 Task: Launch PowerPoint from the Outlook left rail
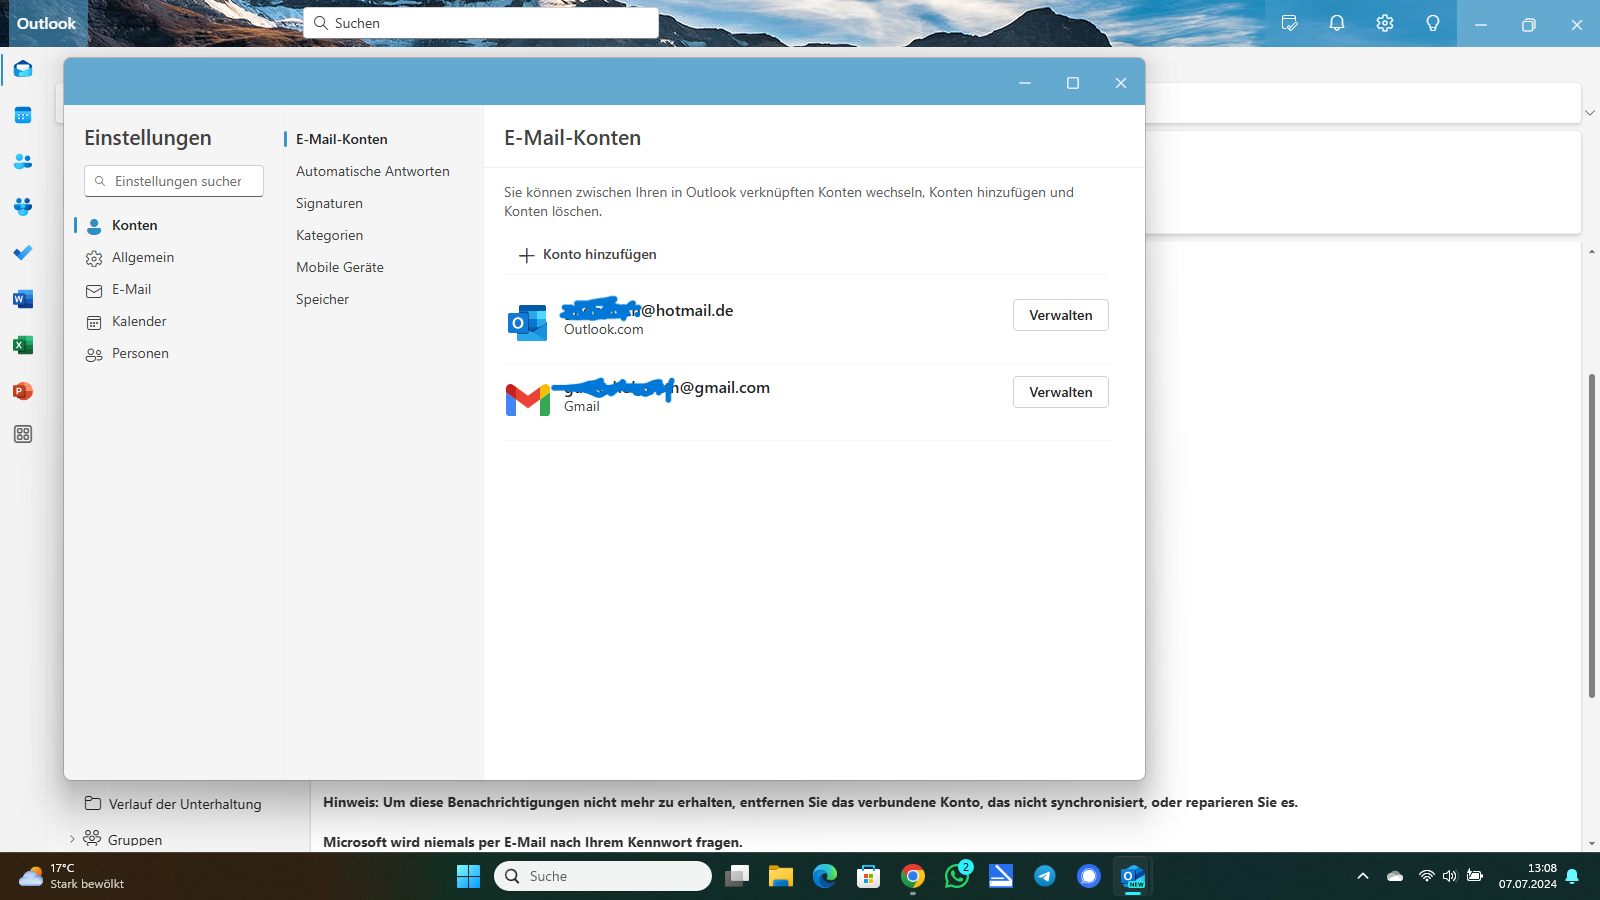tap(23, 391)
